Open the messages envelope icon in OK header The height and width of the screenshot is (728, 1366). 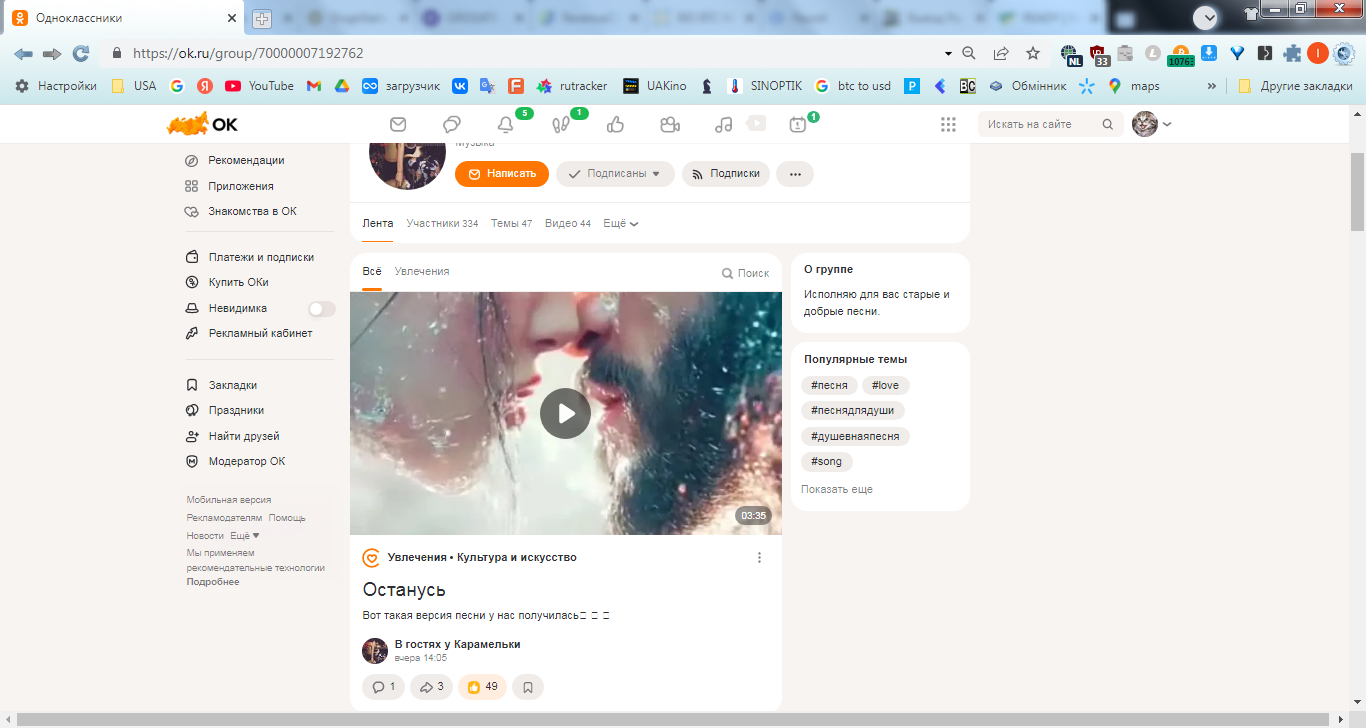[x=398, y=124]
